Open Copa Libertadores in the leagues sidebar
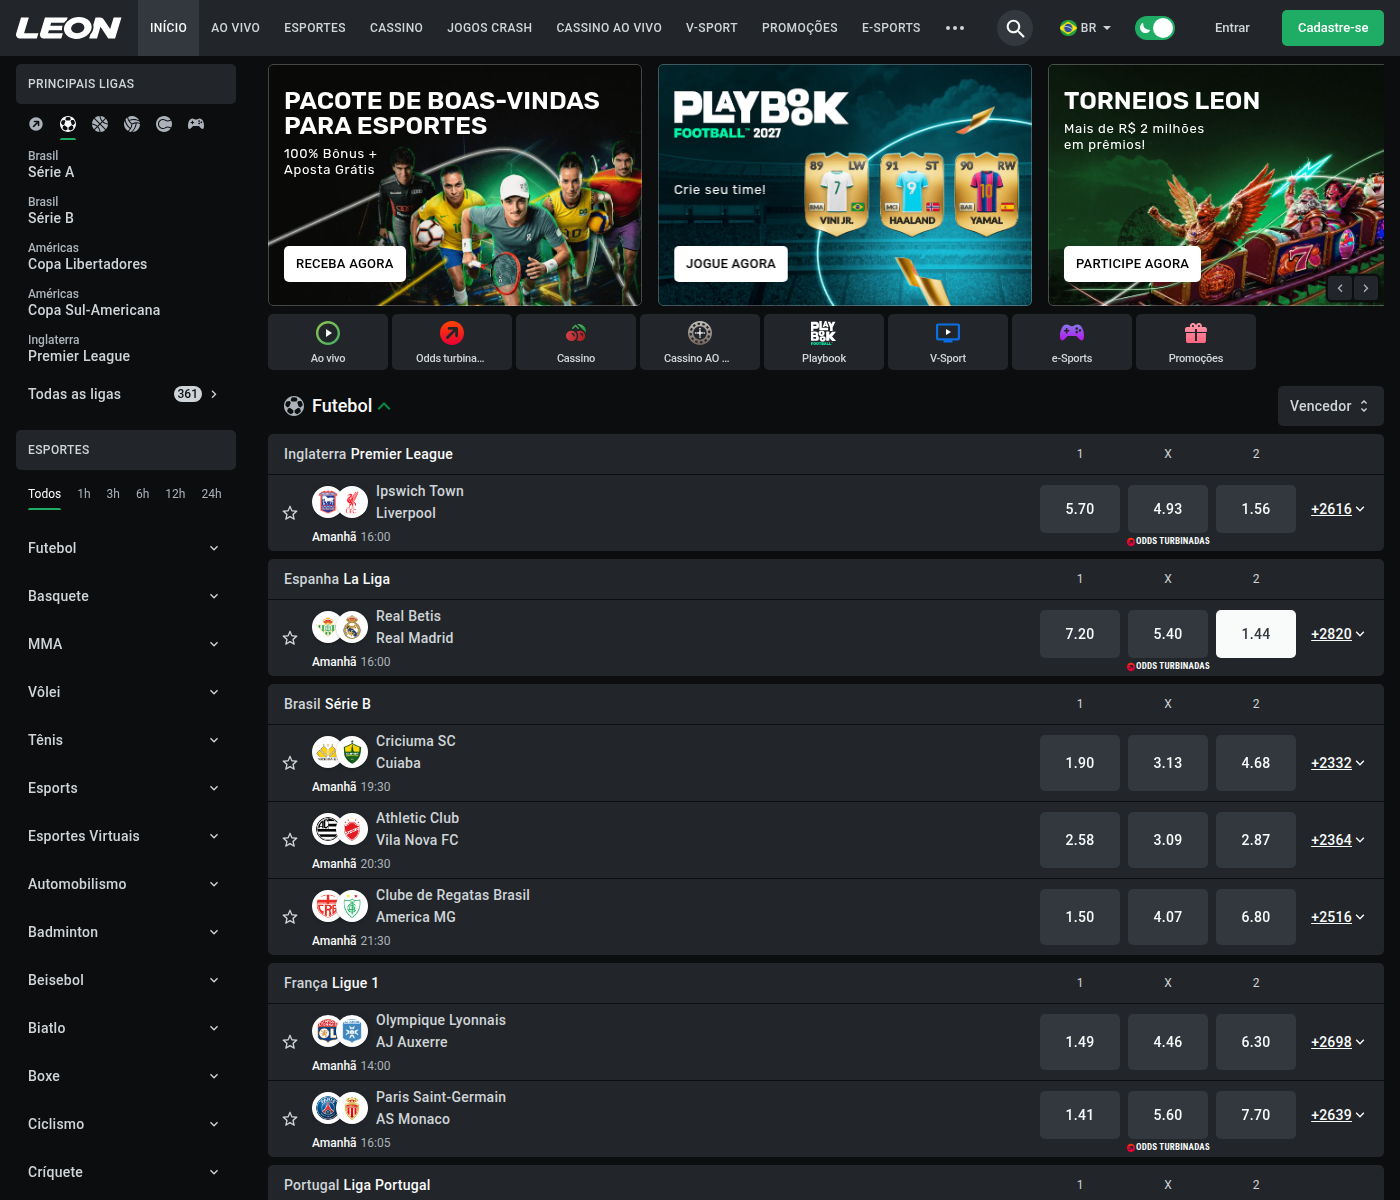The image size is (1400, 1200). pyautogui.click(x=88, y=256)
